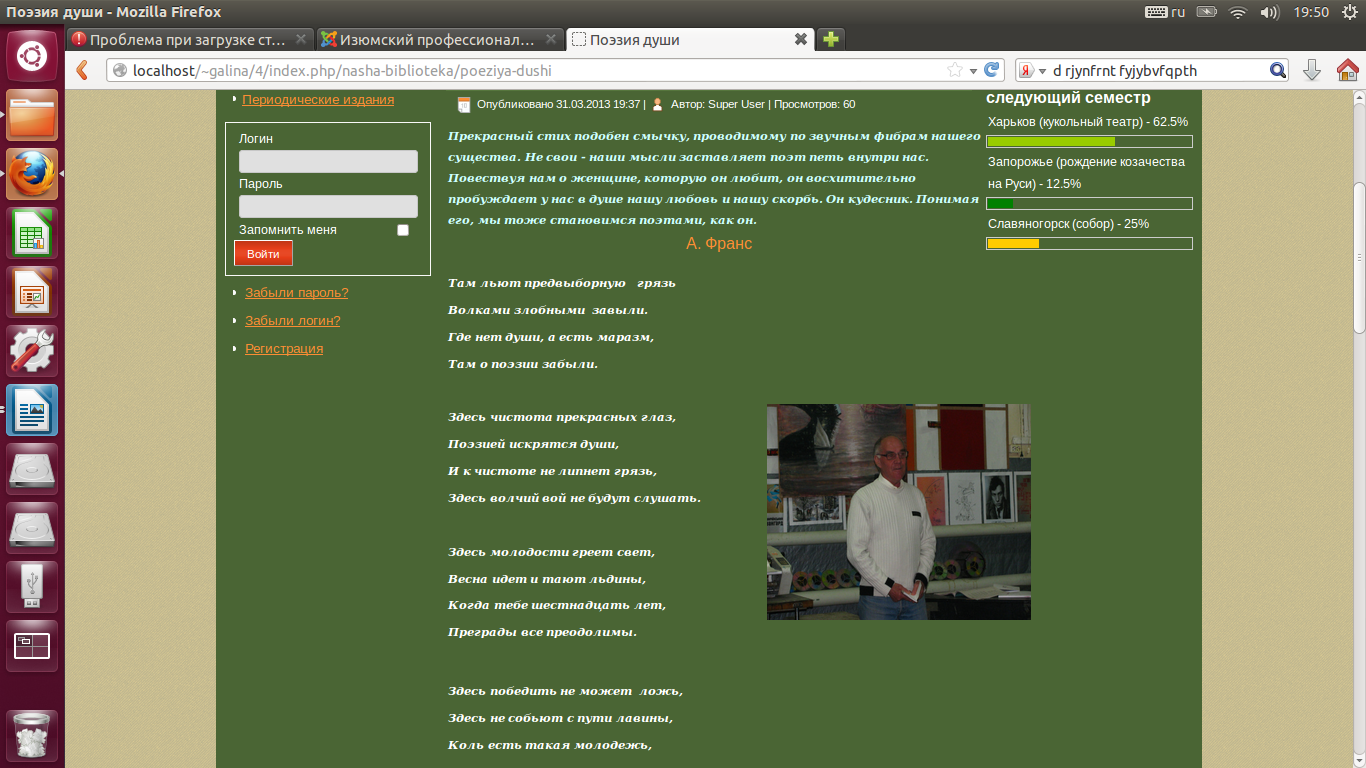This screenshot has height=768, width=1366.
Task: Click Опубликовано 31.03.2013 19:37 text
Action: tap(558, 104)
